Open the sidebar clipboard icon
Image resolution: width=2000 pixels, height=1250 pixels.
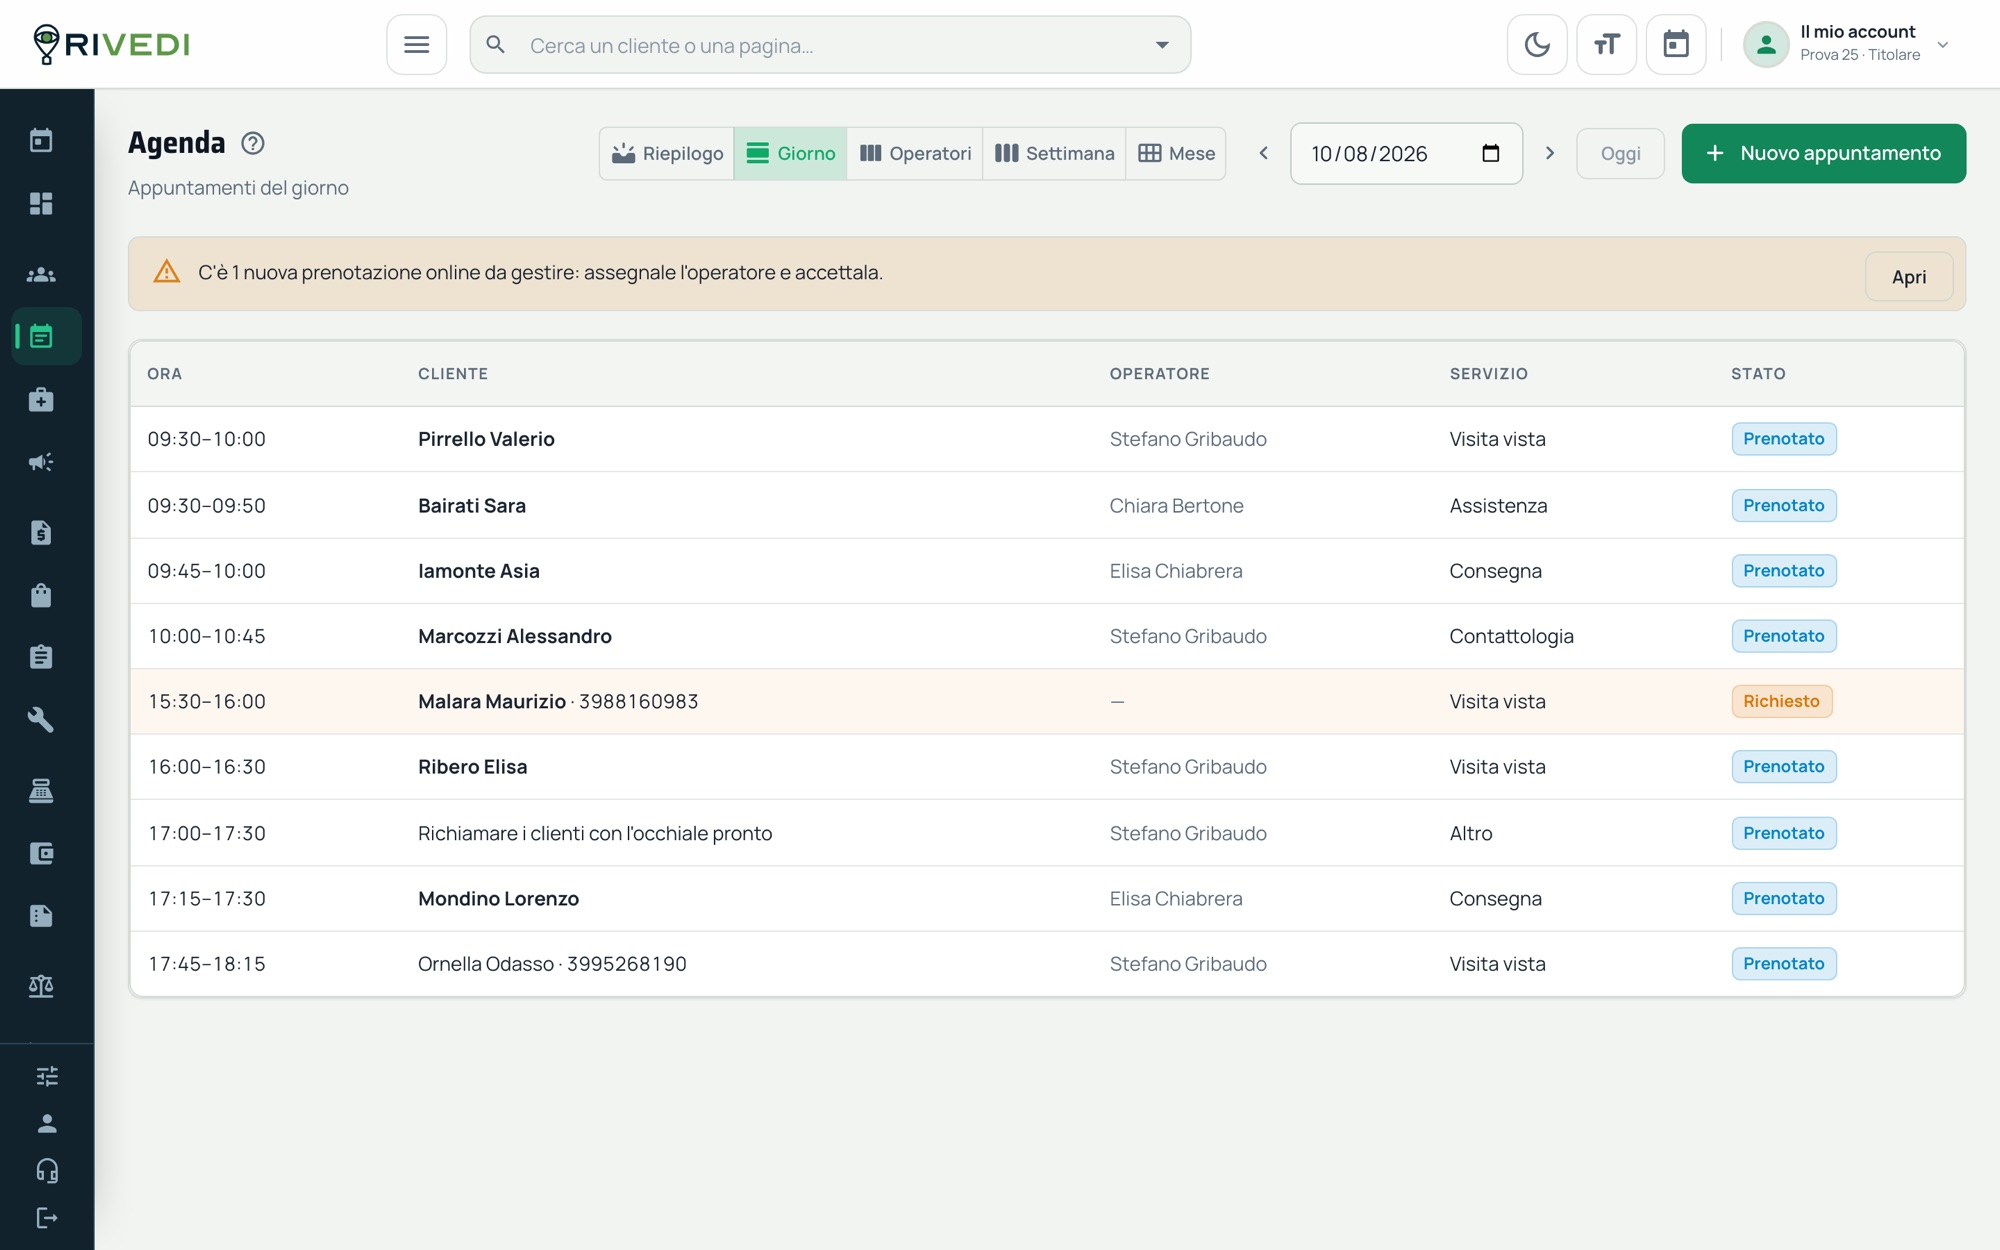[x=41, y=657]
